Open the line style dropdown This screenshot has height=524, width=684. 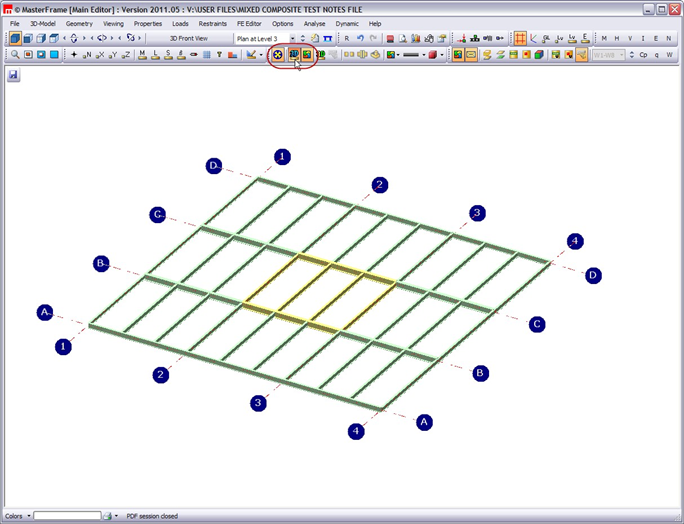click(x=424, y=54)
